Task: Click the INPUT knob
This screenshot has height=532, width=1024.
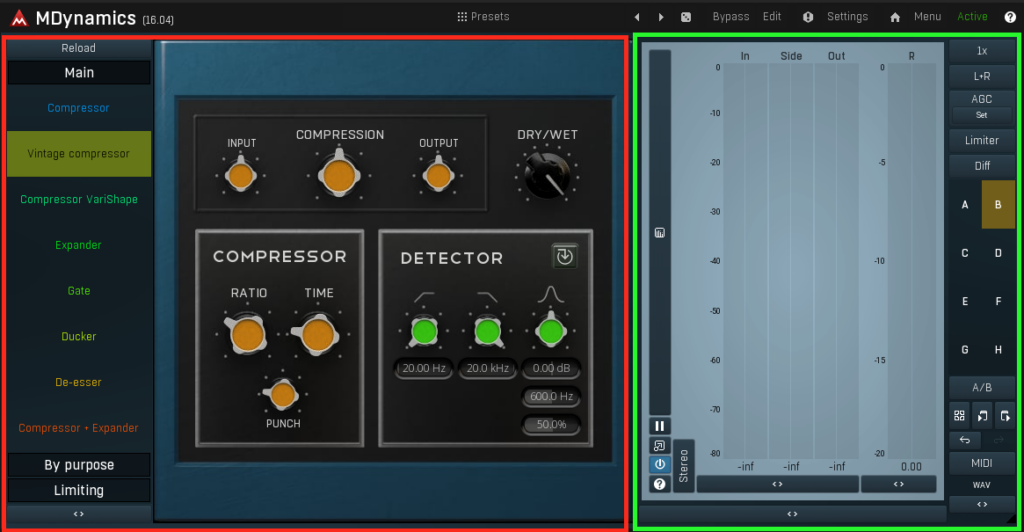Action: (241, 176)
